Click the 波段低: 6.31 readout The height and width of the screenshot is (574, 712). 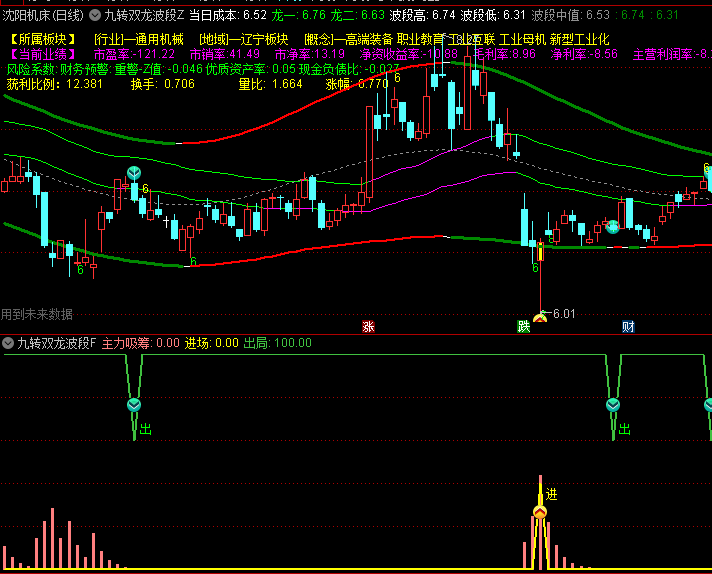click(493, 15)
